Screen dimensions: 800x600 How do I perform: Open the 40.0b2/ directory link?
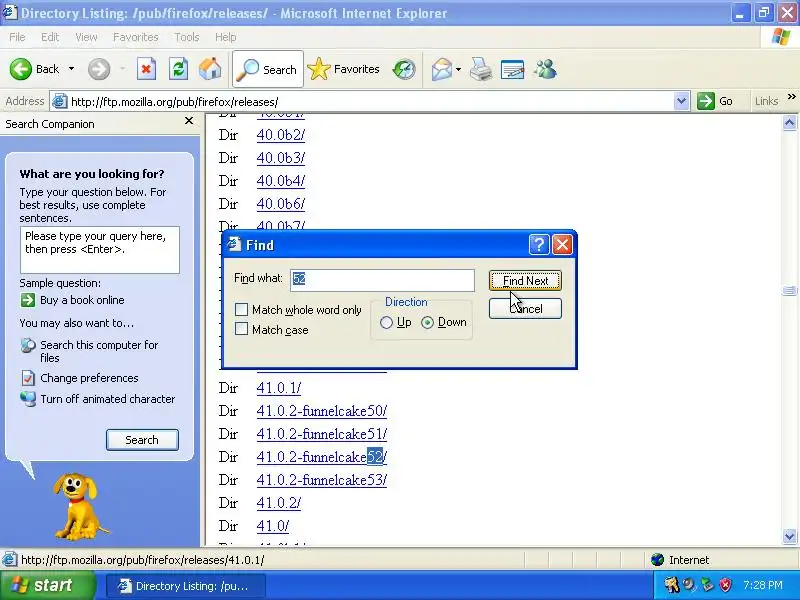pyautogui.click(x=281, y=135)
